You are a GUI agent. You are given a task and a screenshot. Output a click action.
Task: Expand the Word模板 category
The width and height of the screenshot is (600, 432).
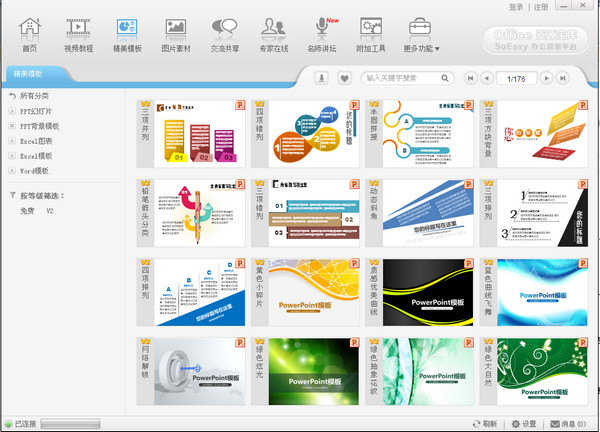point(37,171)
